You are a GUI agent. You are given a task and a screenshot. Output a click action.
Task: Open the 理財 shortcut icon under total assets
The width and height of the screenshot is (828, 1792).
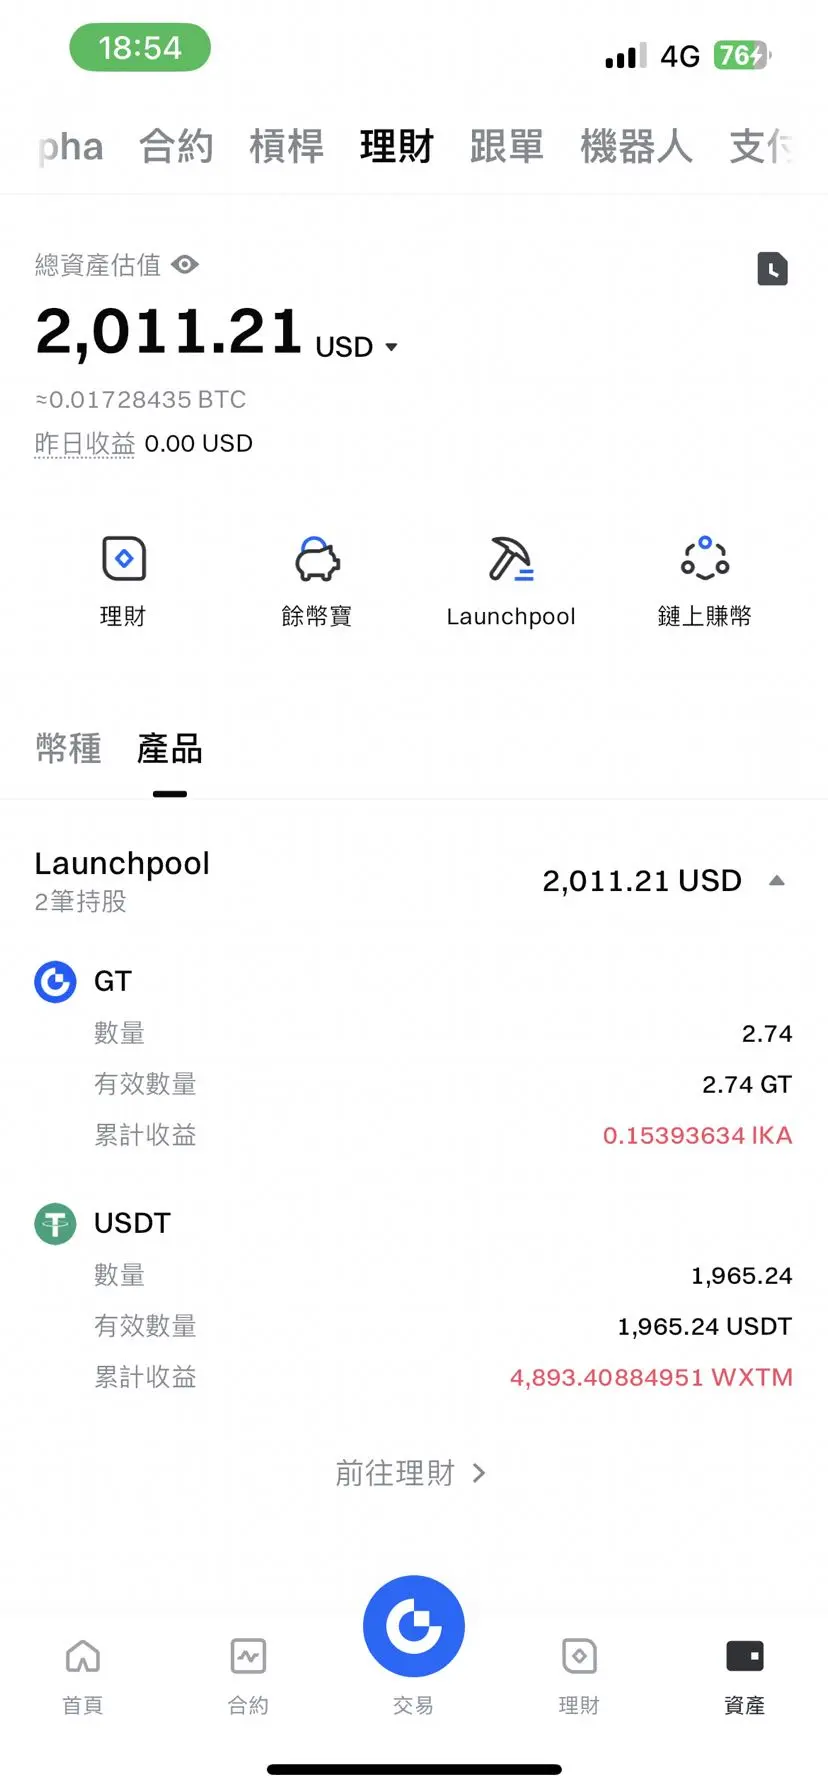coord(124,559)
